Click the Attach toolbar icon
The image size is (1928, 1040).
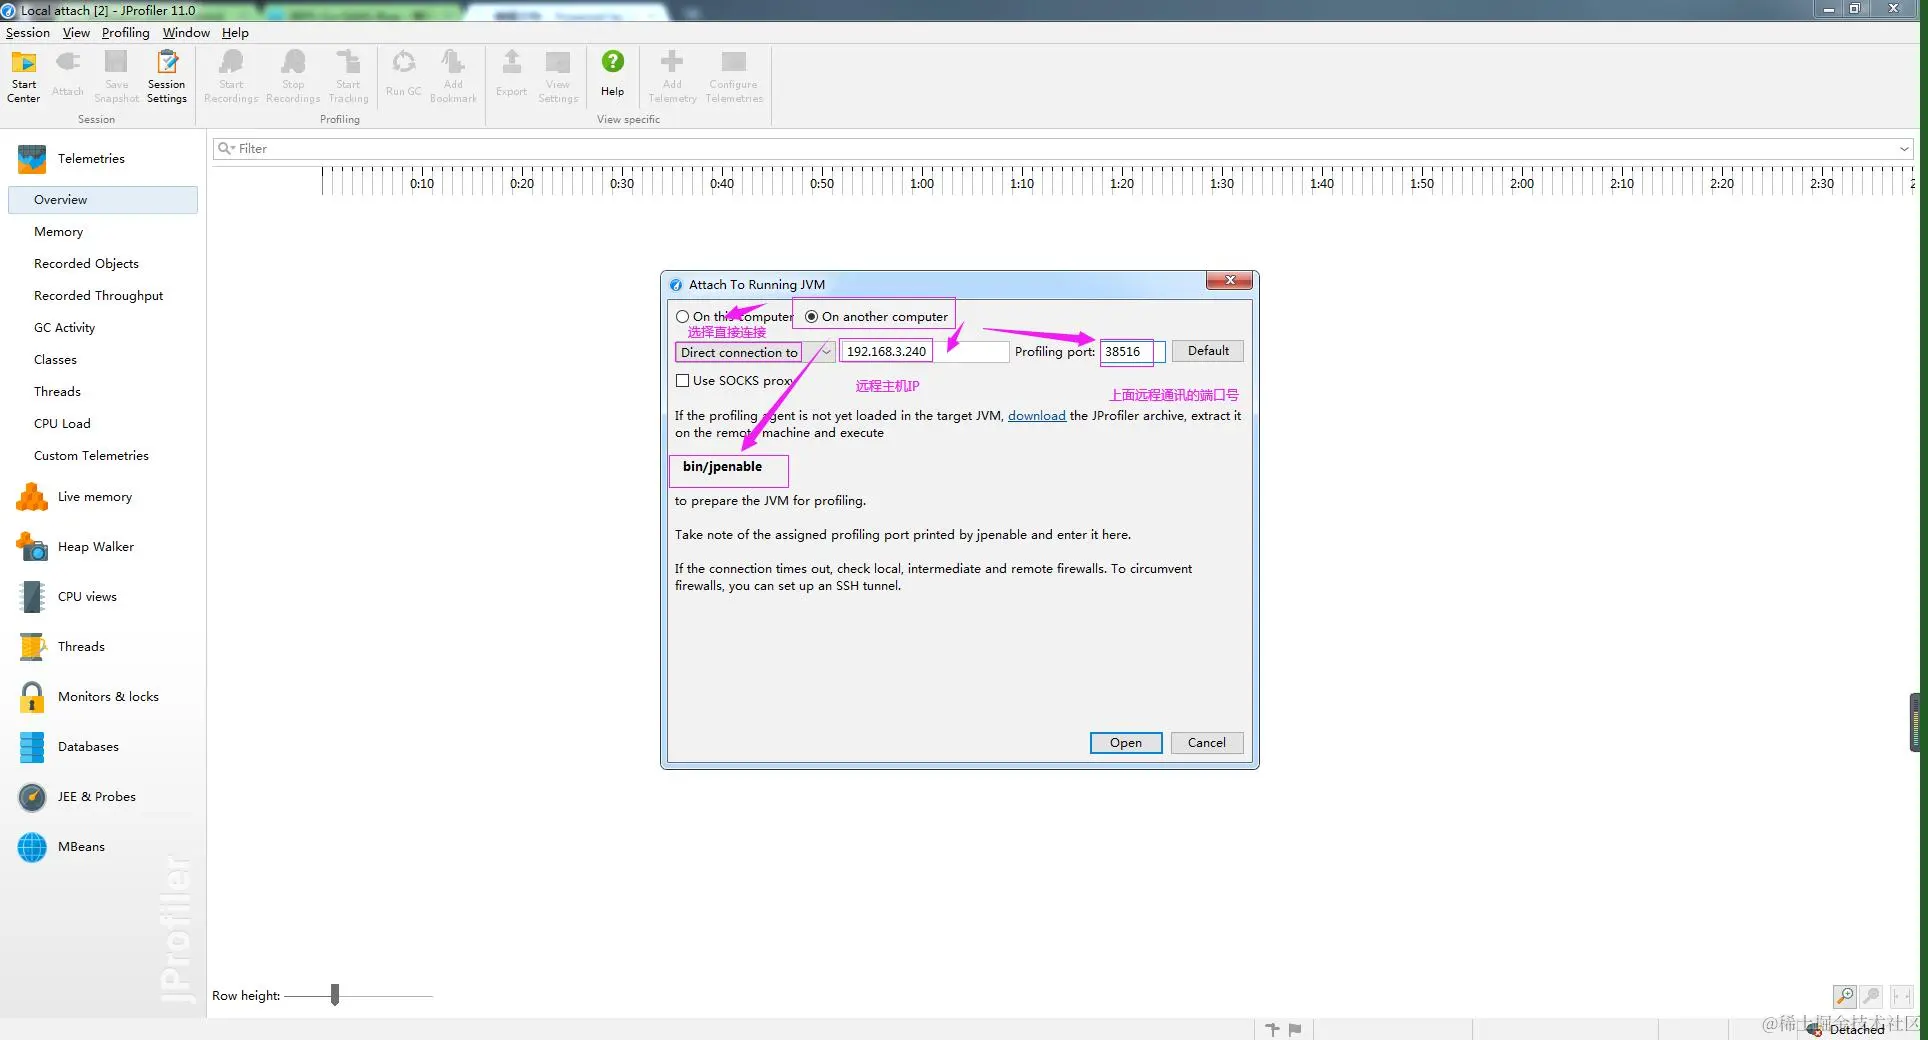(68, 76)
